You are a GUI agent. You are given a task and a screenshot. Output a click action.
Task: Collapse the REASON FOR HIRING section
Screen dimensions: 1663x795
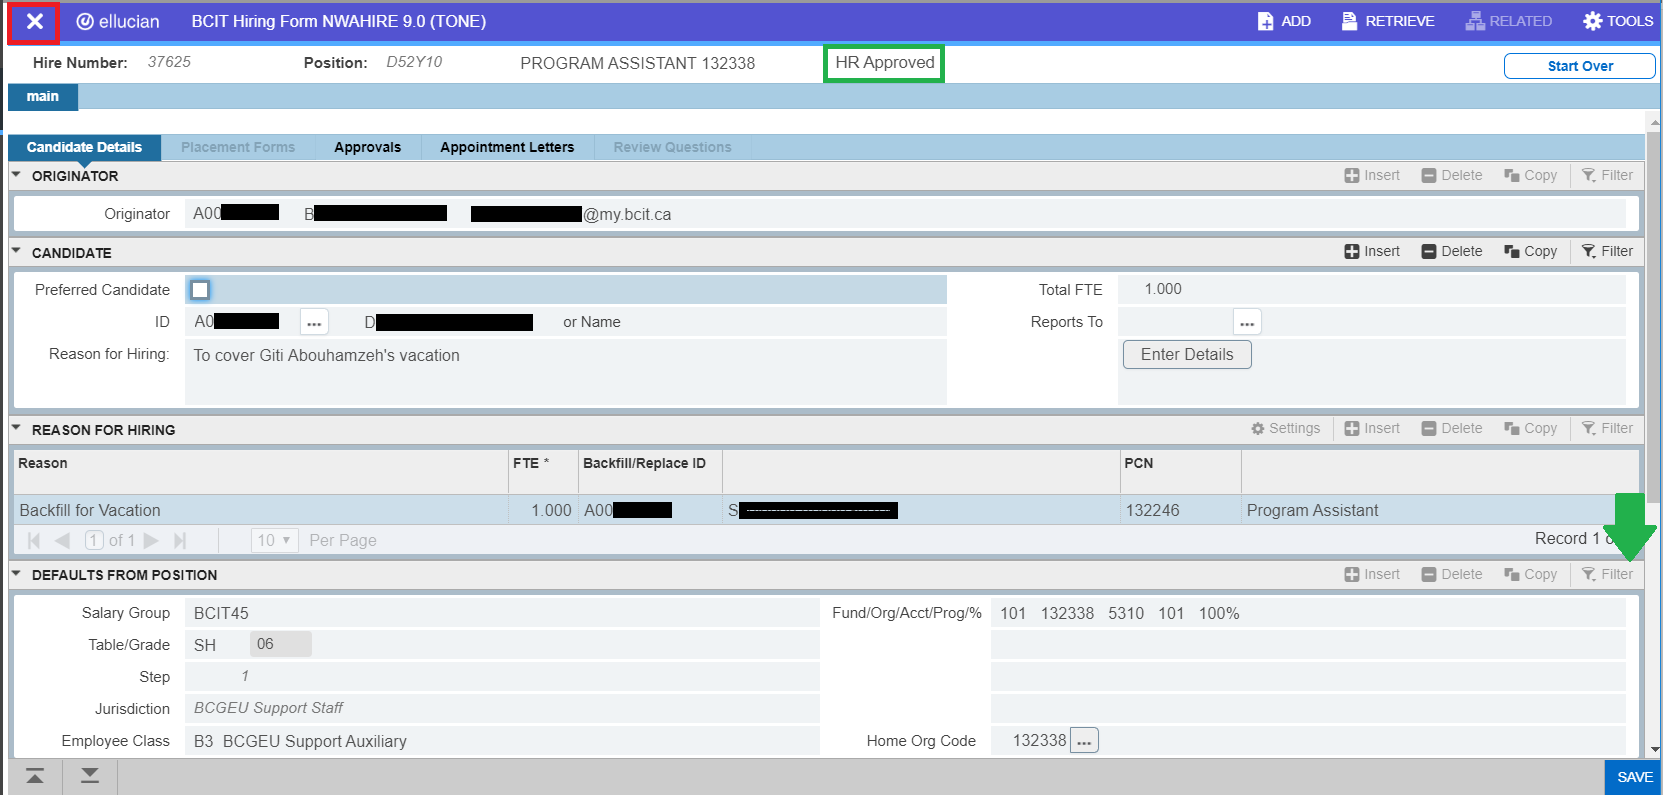click(x=16, y=429)
